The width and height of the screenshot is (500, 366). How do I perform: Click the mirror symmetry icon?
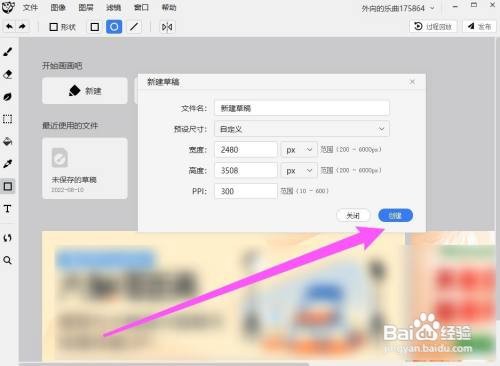point(167,27)
